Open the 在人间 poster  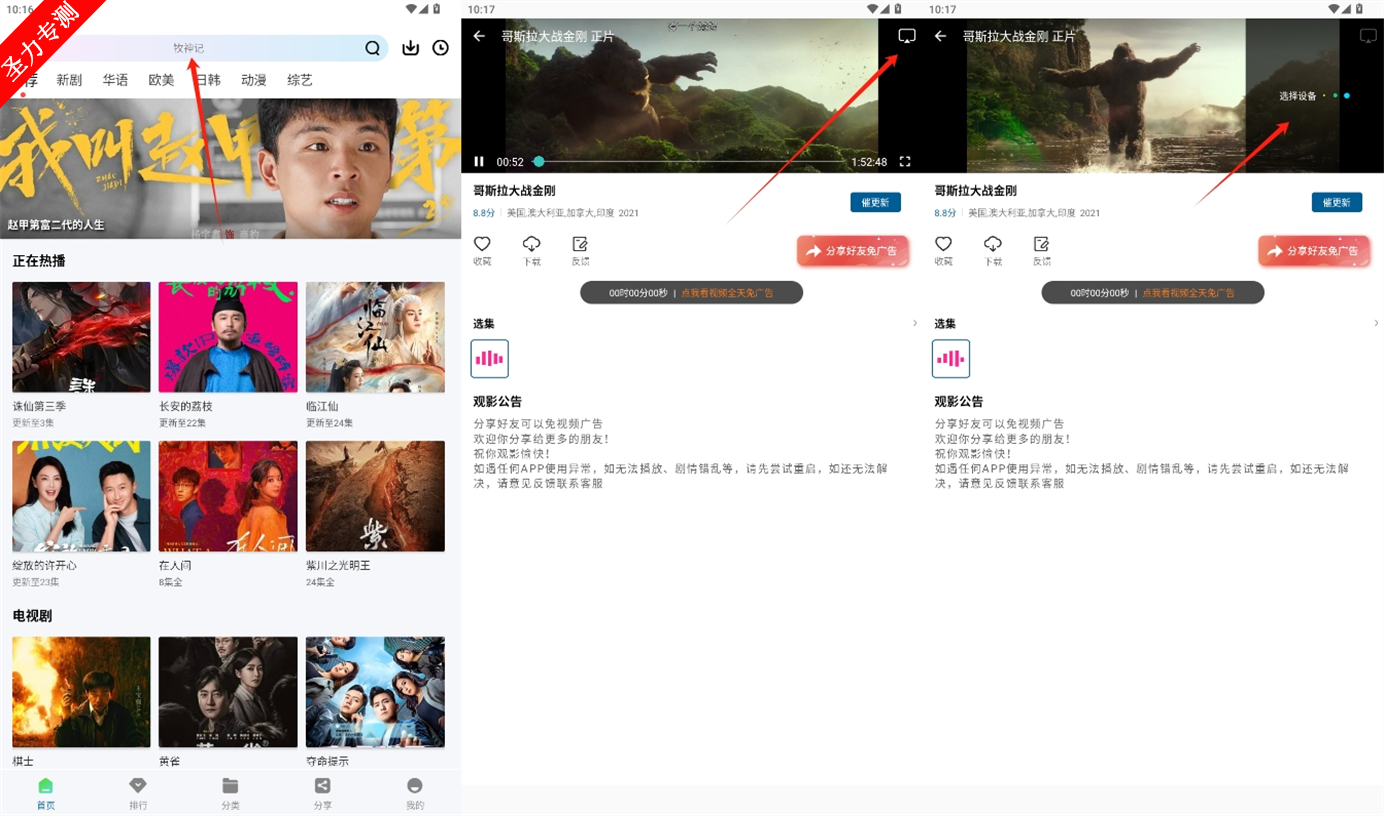[x=228, y=496]
